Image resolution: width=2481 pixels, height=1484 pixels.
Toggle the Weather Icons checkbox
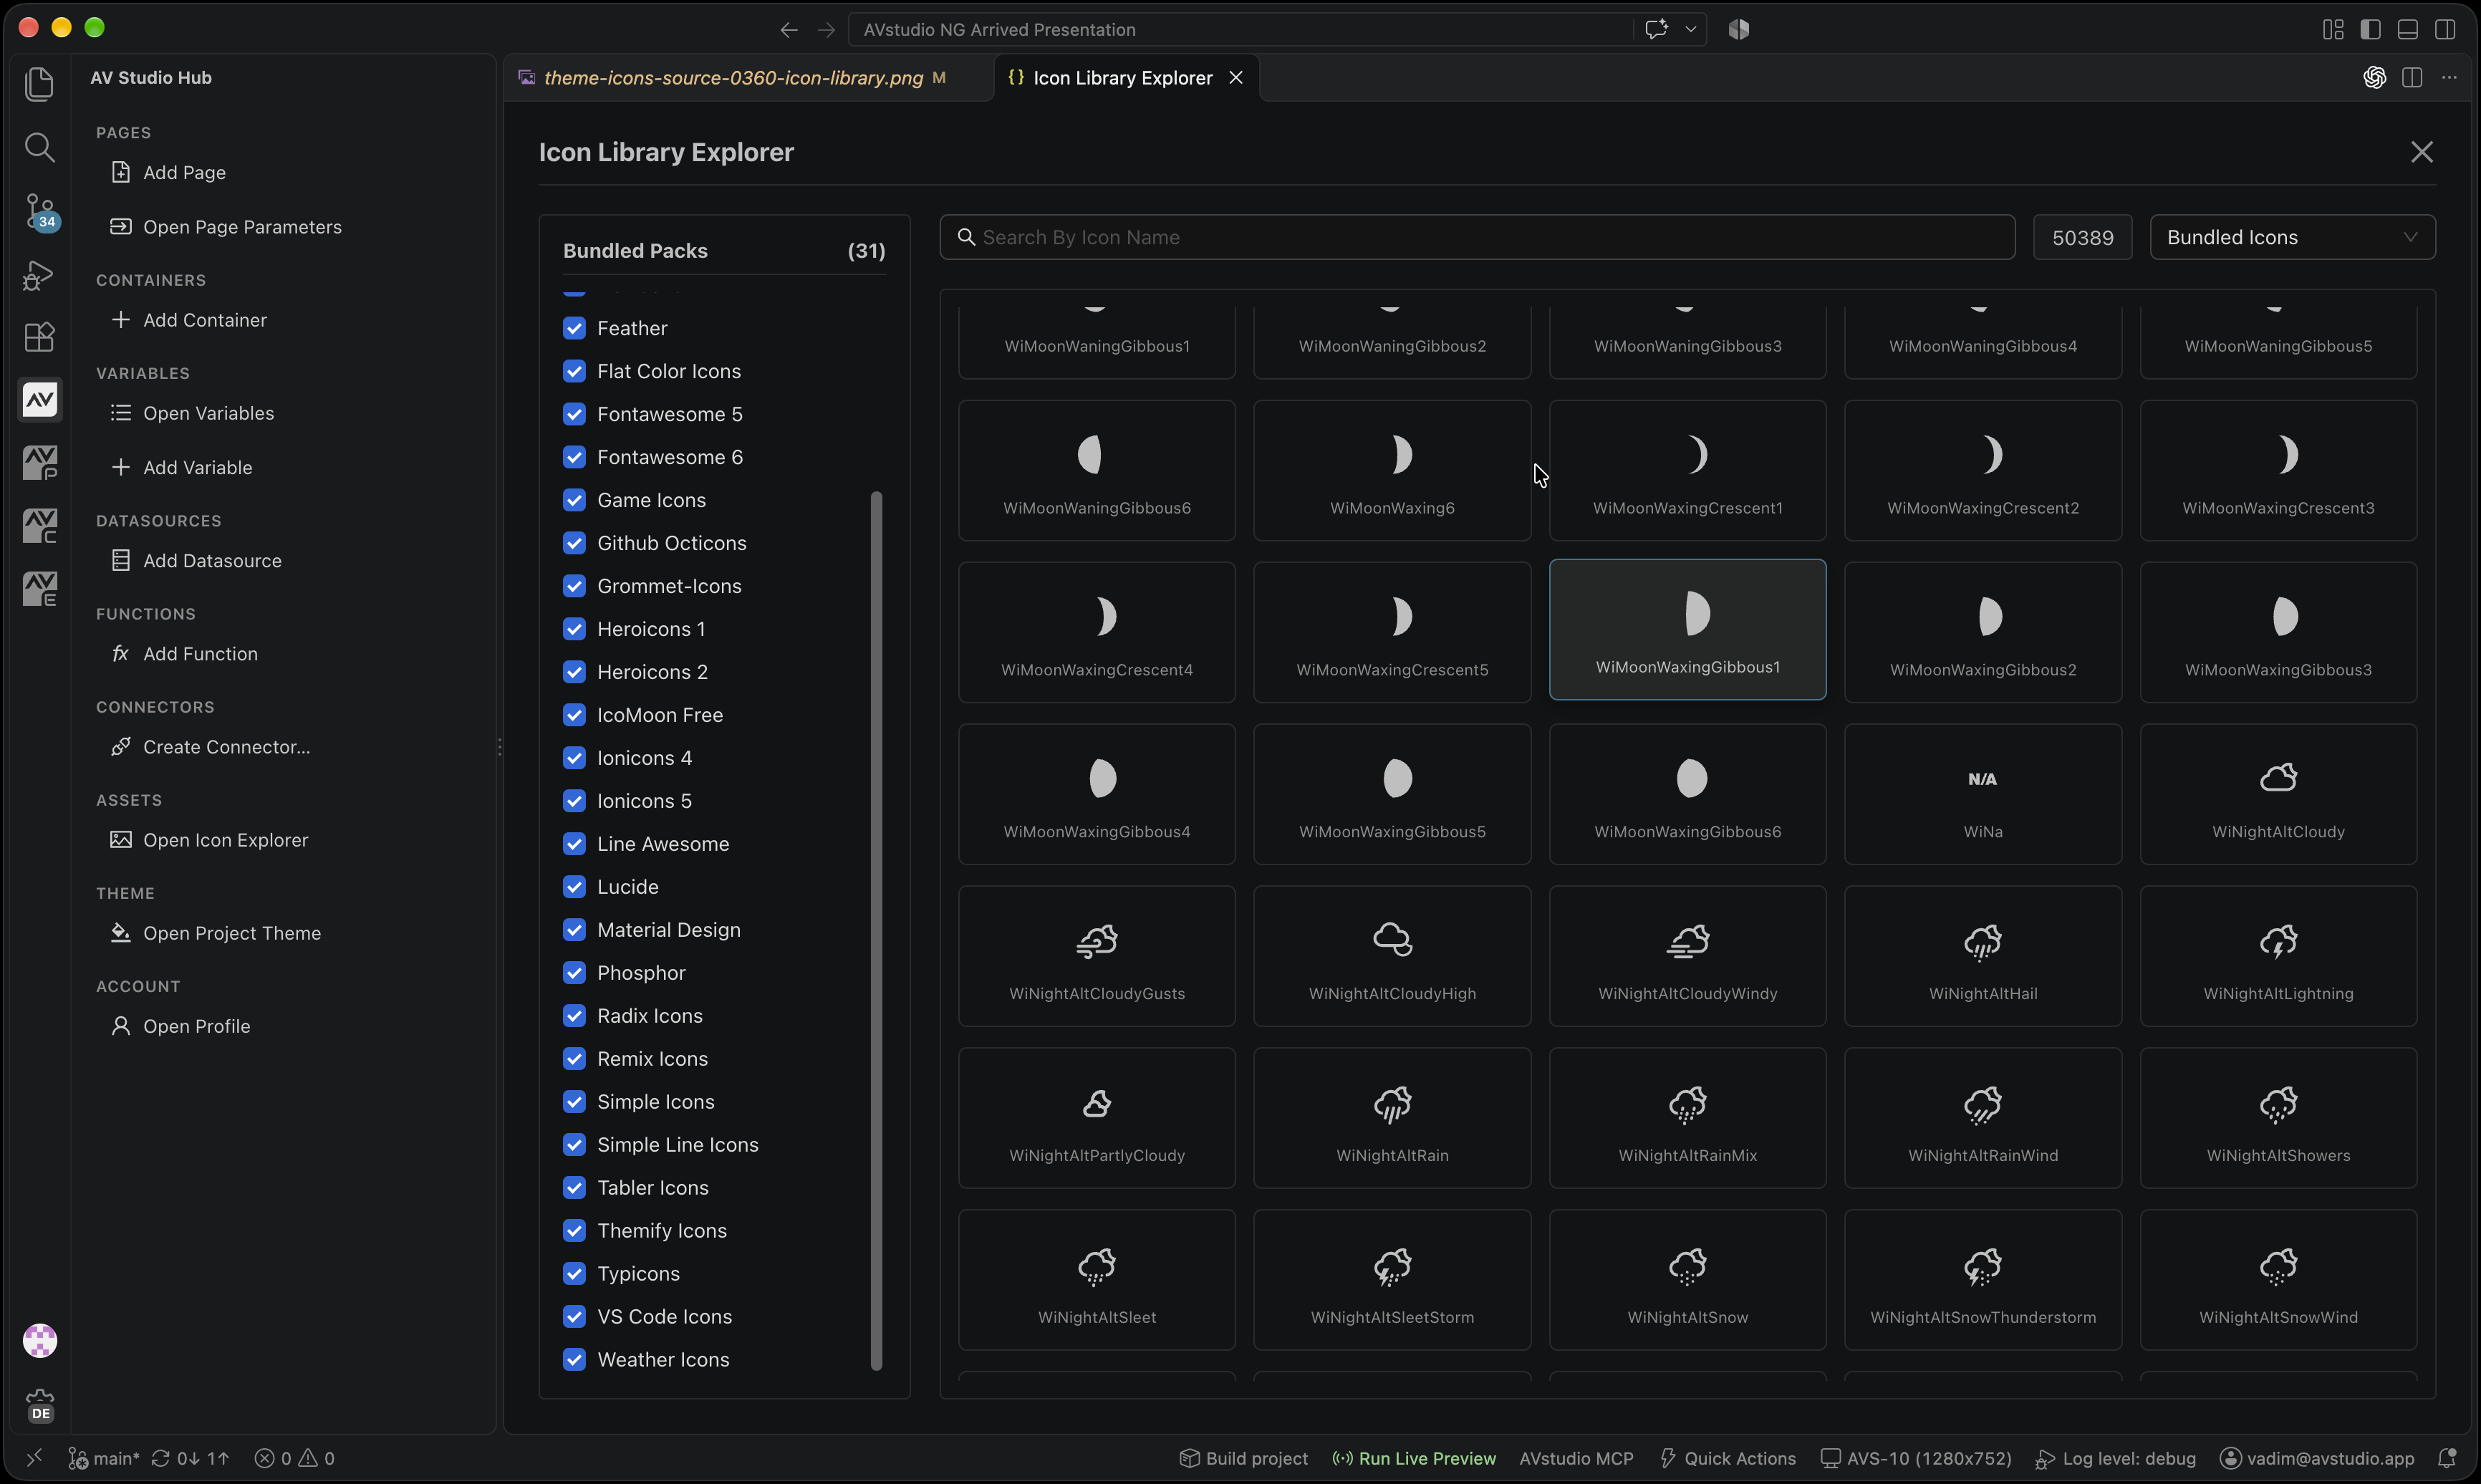pyautogui.click(x=574, y=1360)
